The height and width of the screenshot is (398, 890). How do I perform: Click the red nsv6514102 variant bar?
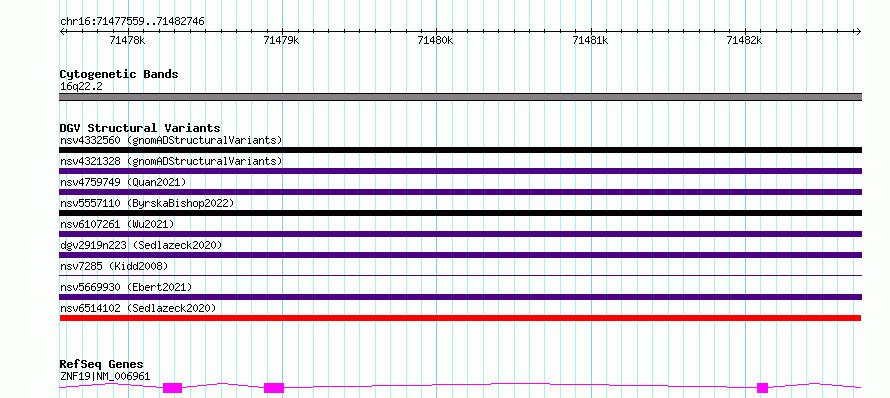point(460,318)
